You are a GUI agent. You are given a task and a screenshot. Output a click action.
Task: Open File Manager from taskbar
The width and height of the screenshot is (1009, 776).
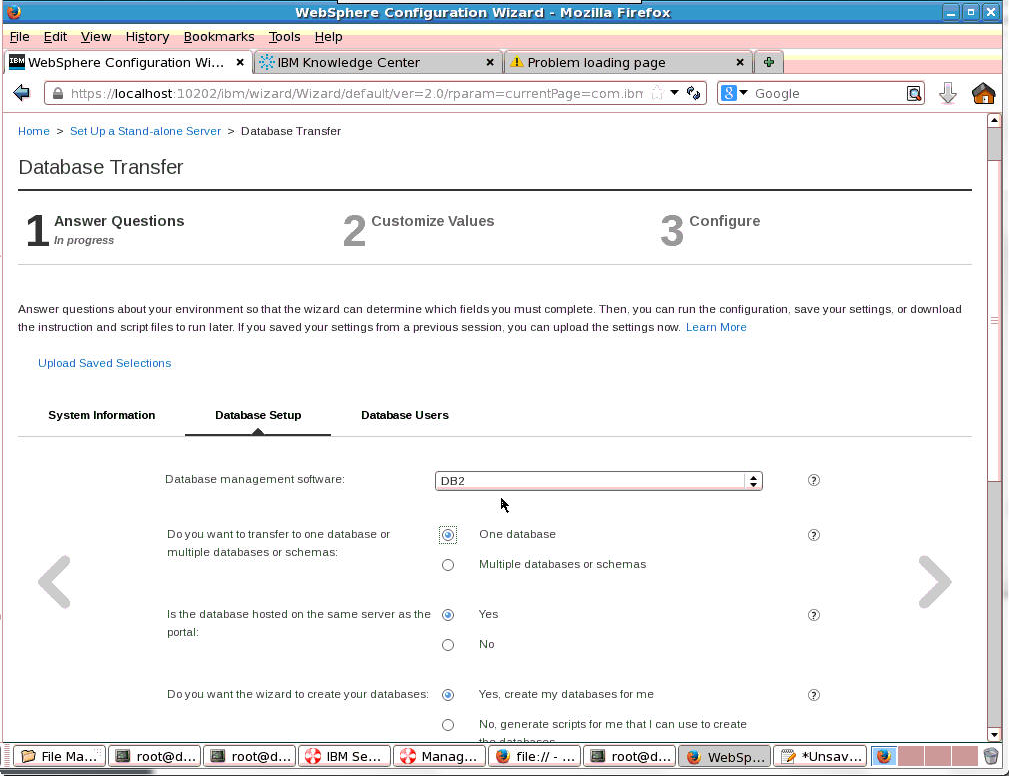point(59,756)
